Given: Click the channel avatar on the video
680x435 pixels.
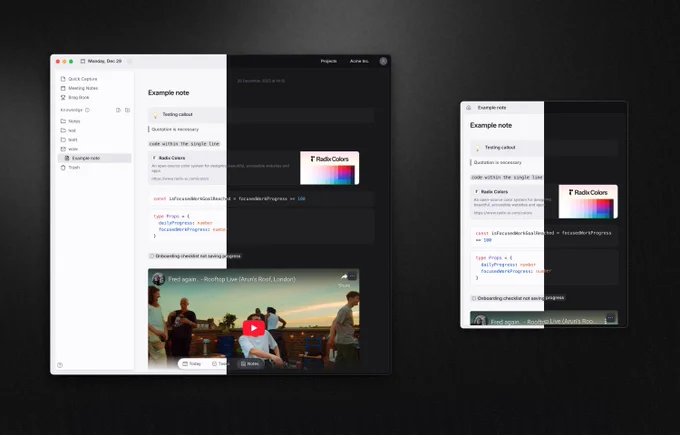Looking at the screenshot, I should [158, 279].
